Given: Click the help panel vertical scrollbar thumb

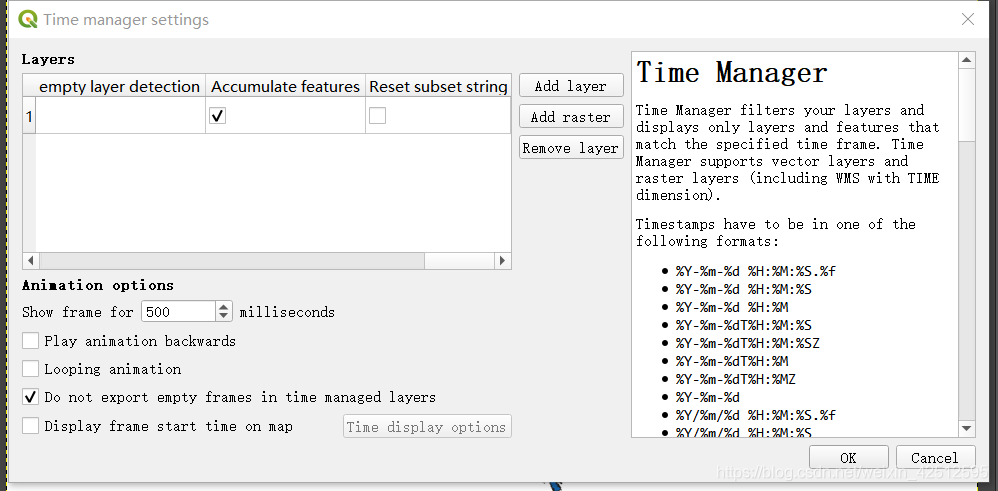Looking at the screenshot, I should tap(967, 104).
